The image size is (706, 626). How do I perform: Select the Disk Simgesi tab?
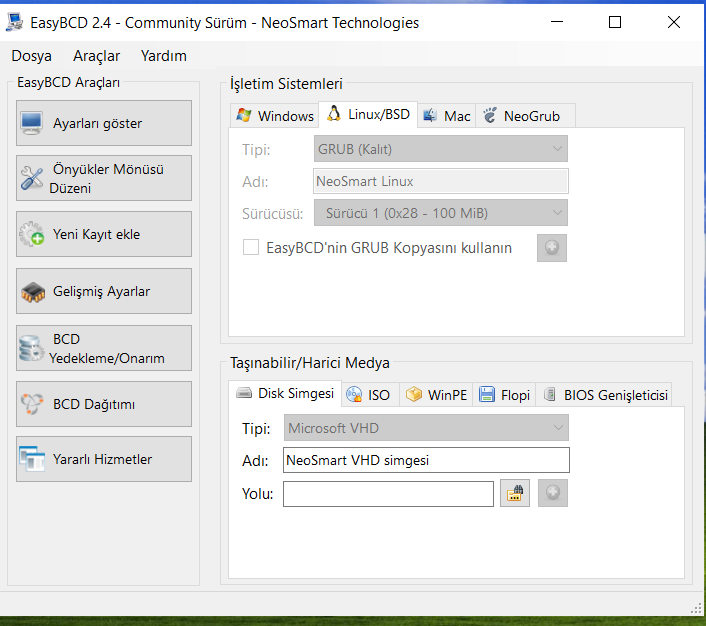point(285,394)
